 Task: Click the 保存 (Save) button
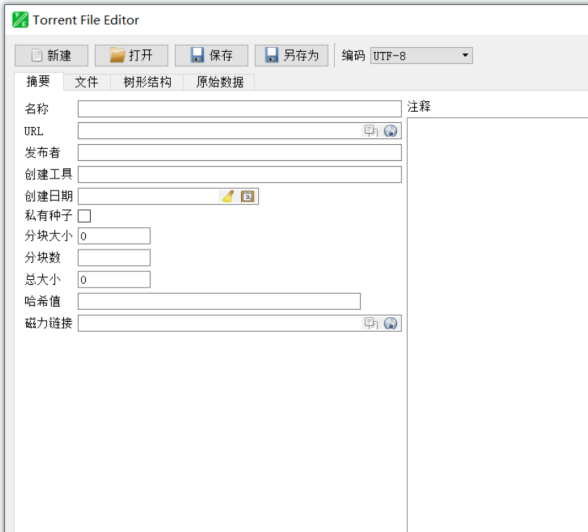pos(211,55)
